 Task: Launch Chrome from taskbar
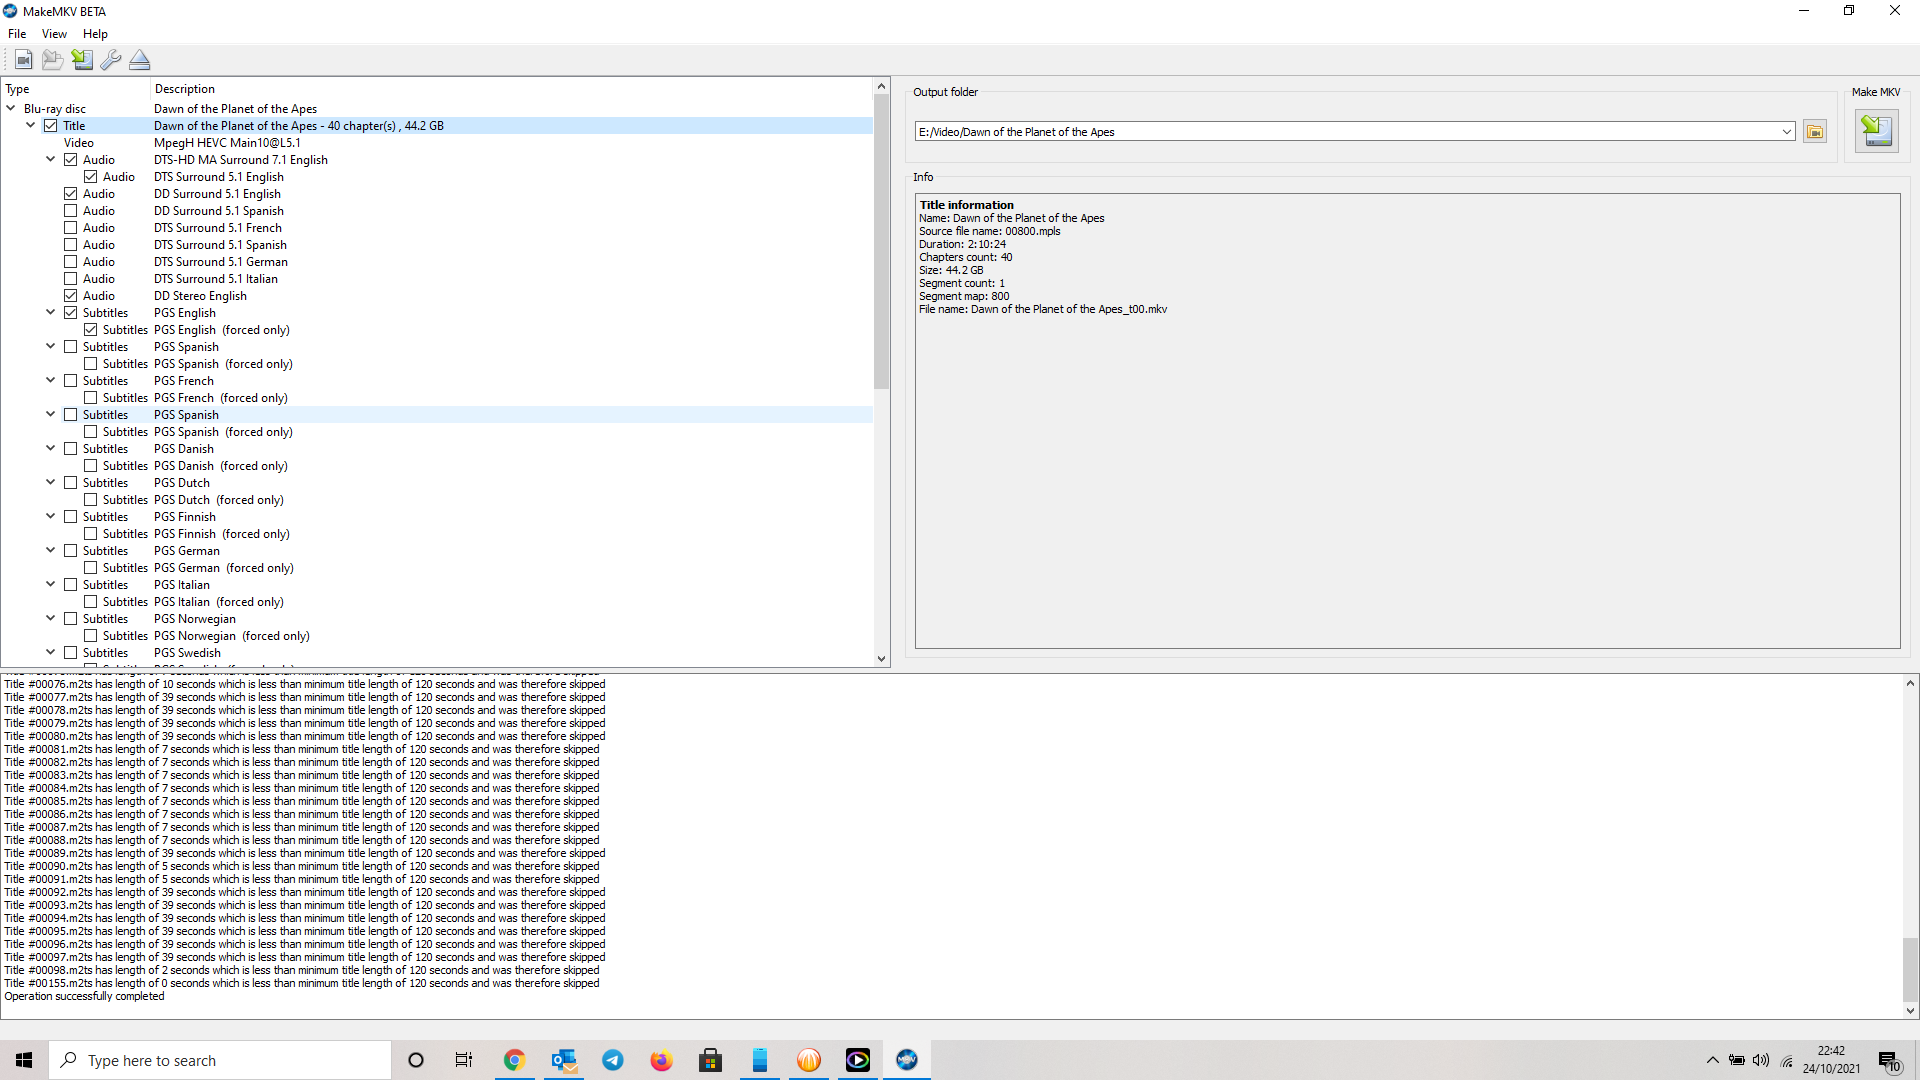(x=514, y=1060)
